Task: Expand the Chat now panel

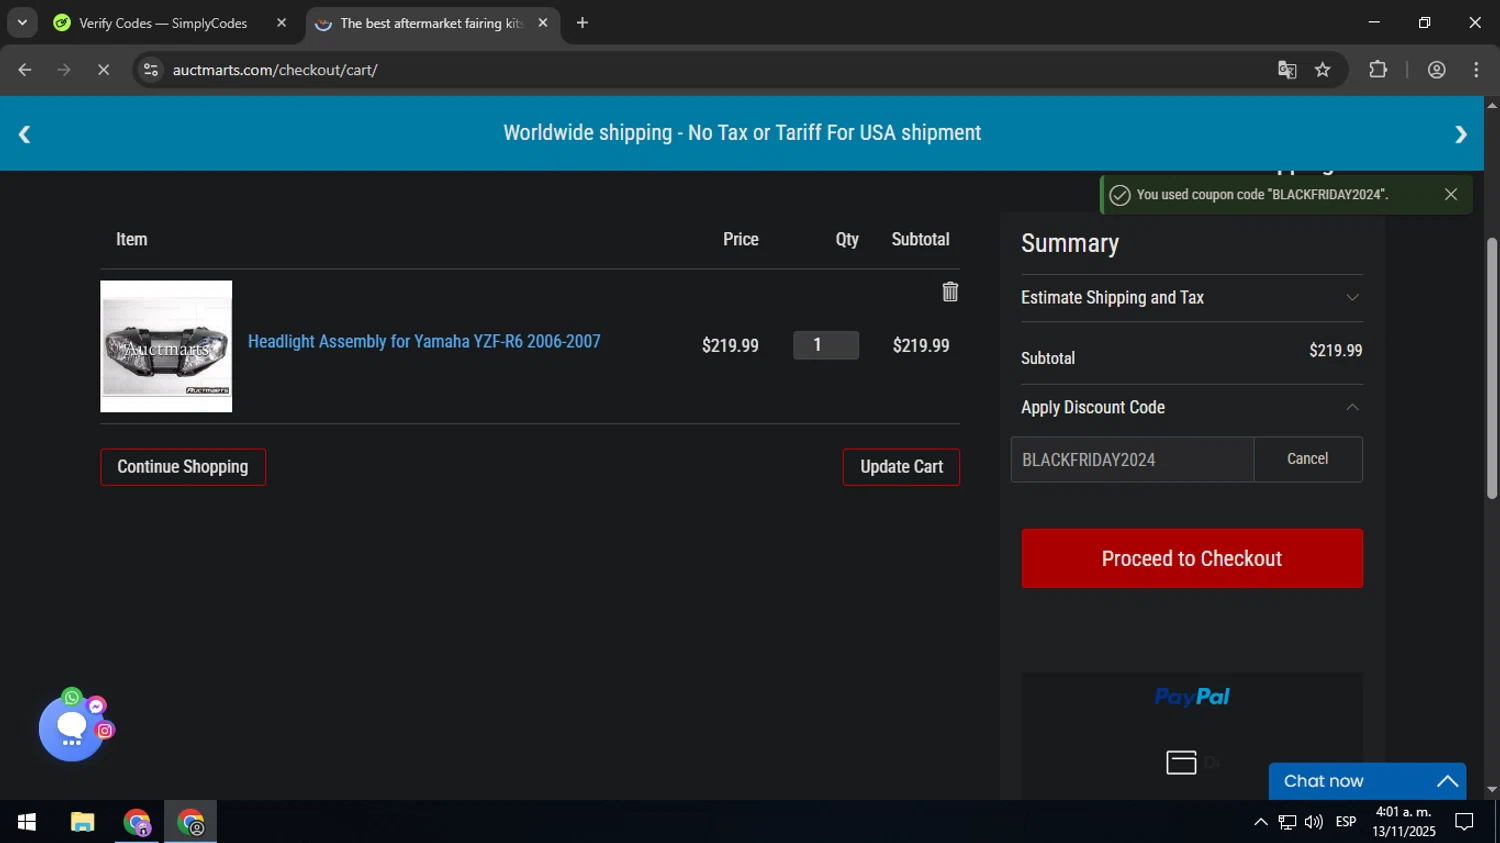Action: pyautogui.click(x=1367, y=781)
